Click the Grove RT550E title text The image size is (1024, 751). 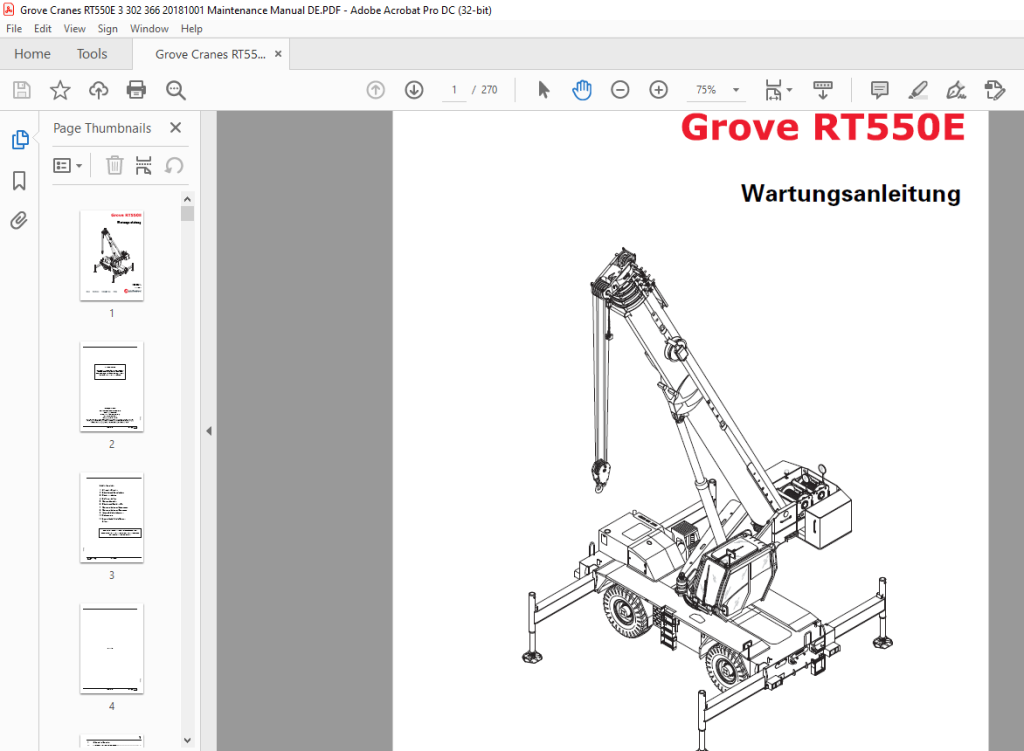pos(823,127)
